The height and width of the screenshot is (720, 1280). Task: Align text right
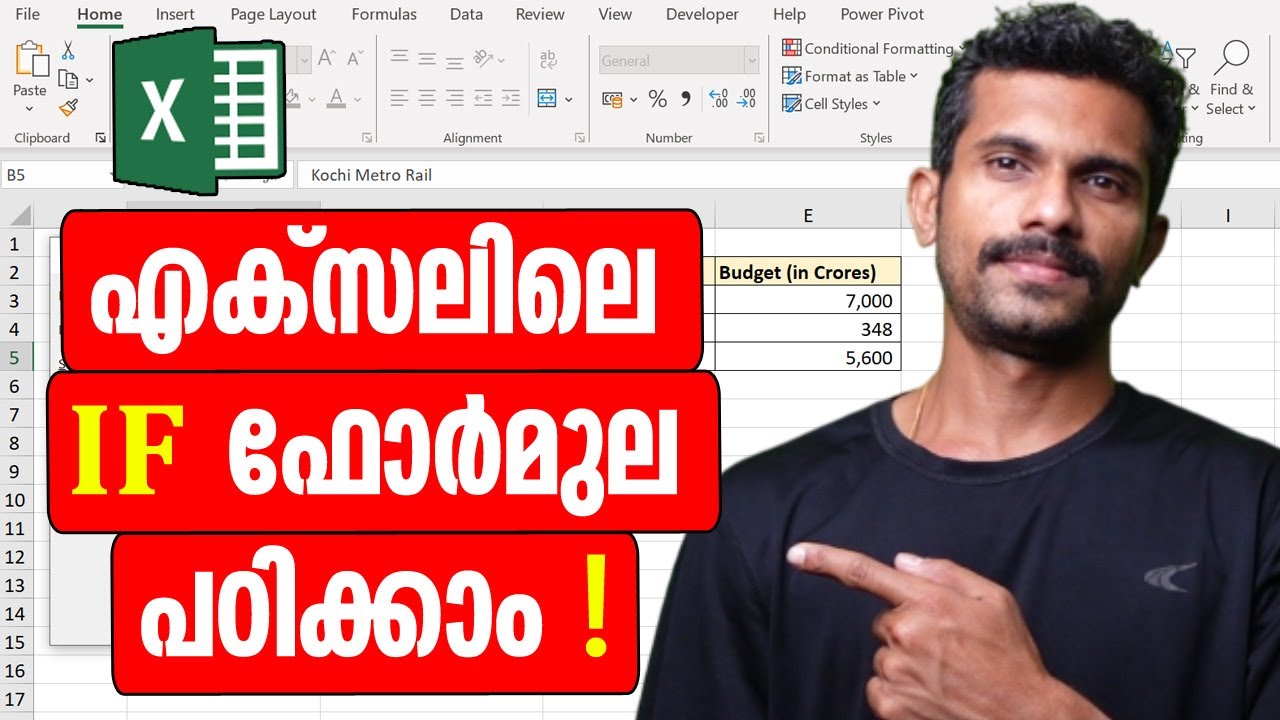(455, 98)
